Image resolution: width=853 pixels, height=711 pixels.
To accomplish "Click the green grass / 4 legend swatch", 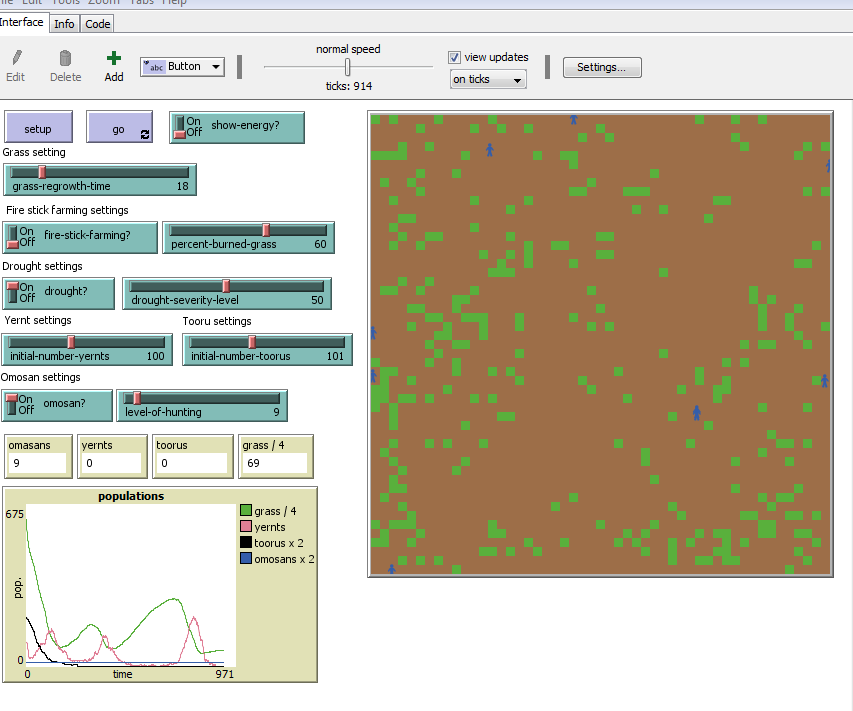I will pyautogui.click(x=246, y=510).
